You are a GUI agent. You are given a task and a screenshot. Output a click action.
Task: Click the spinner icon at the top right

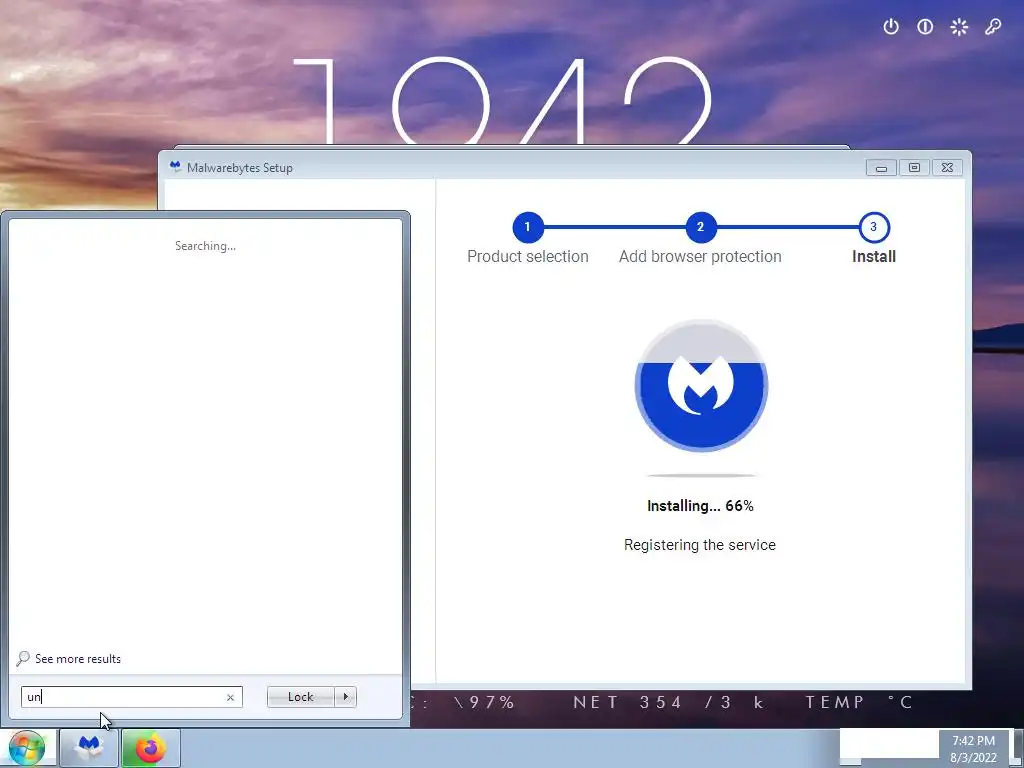(x=959, y=27)
